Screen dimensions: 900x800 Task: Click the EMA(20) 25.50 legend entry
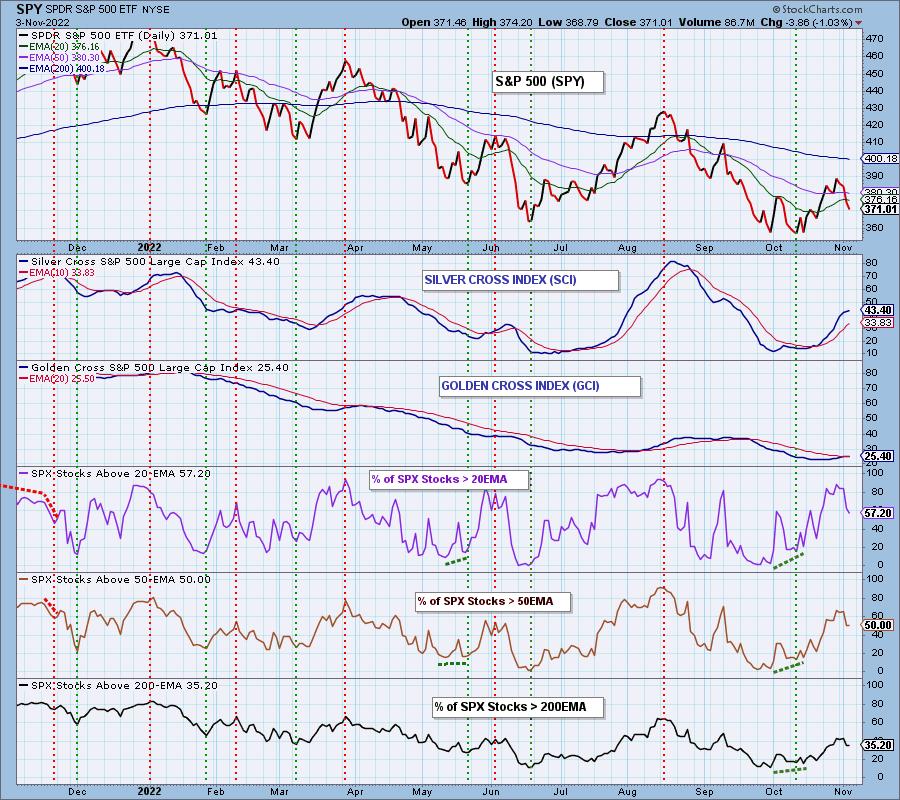pyautogui.click(x=57, y=378)
